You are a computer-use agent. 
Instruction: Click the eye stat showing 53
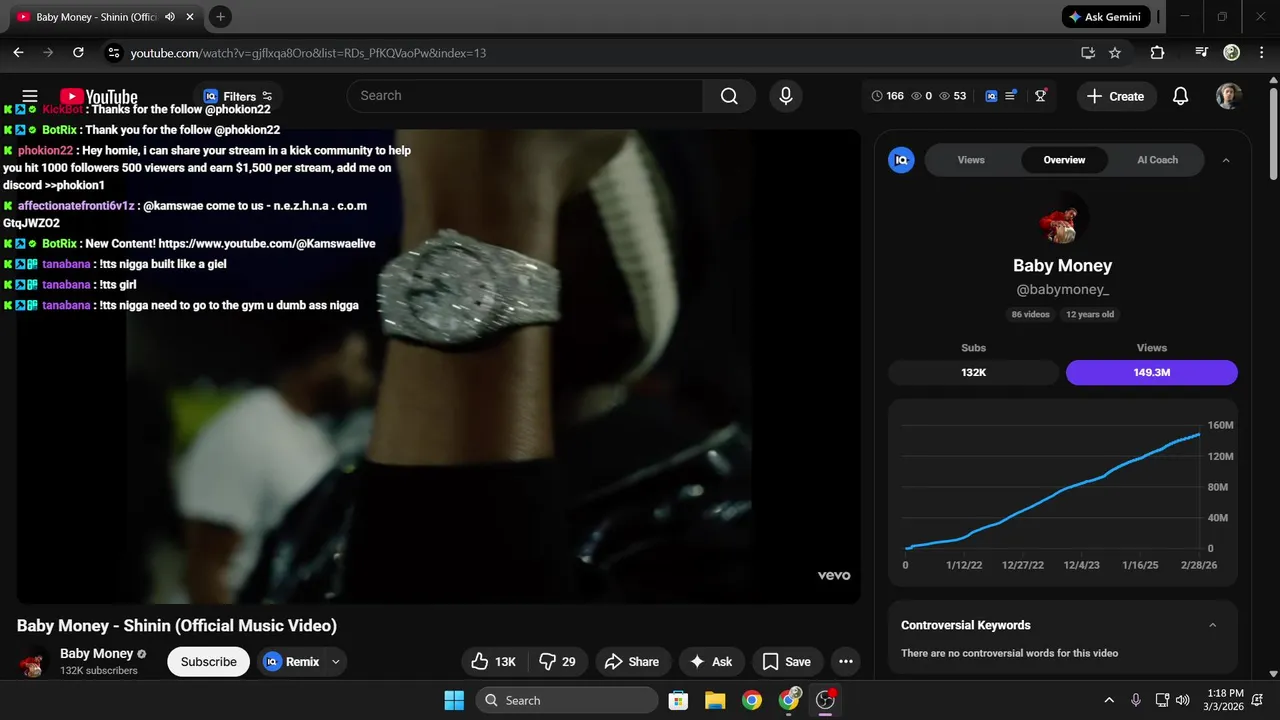pos(952,96)
